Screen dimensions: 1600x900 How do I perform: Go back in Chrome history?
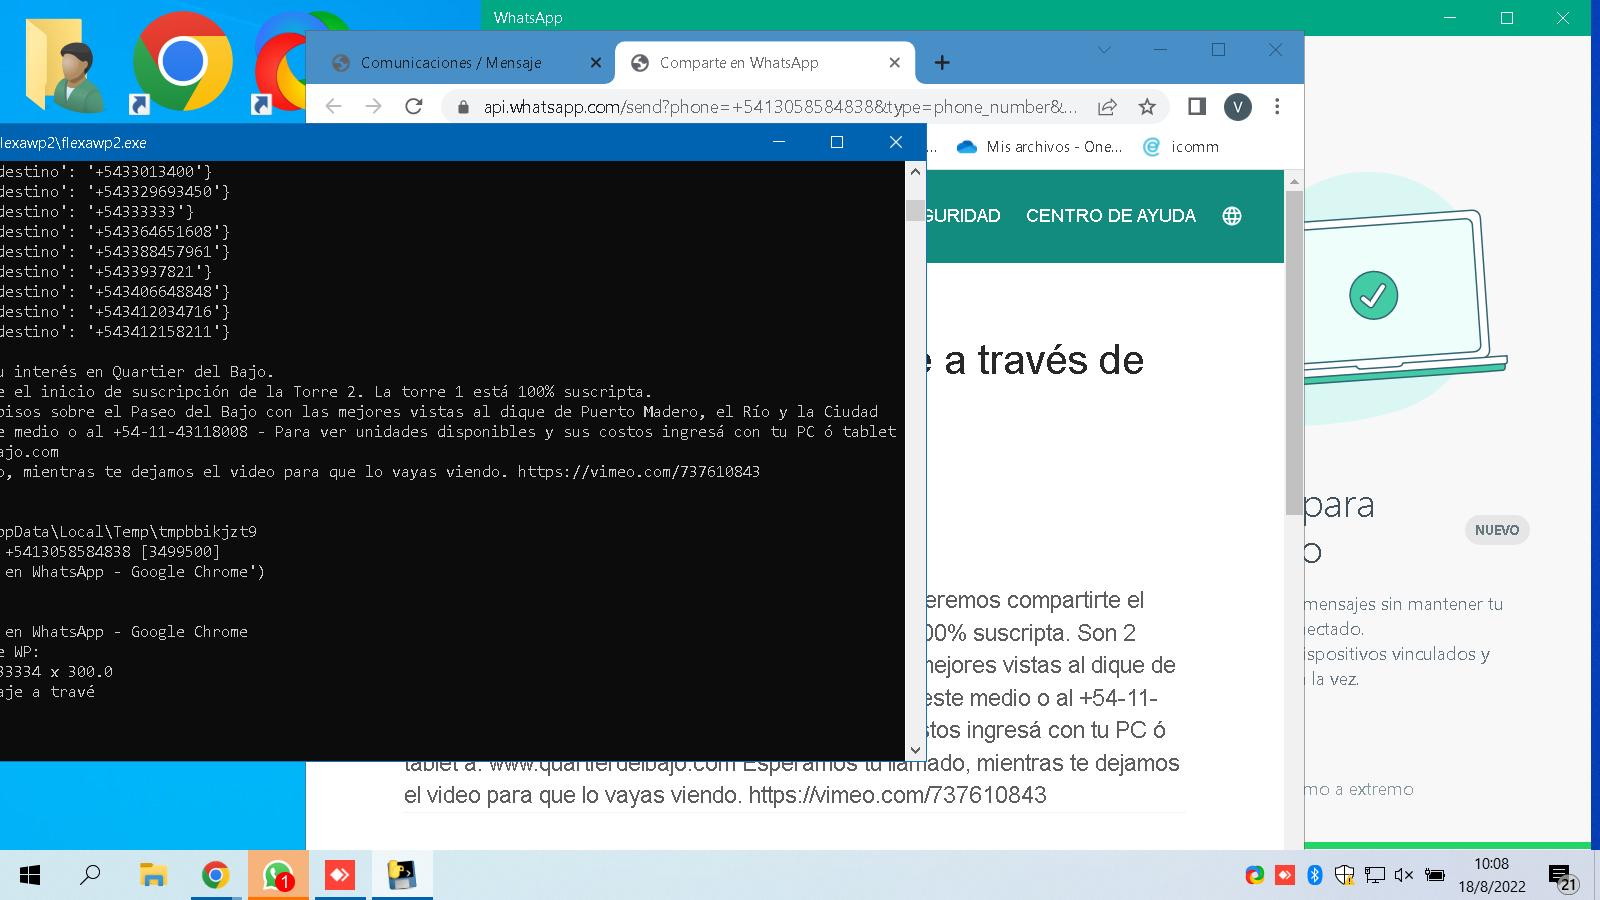[x=333, y=106]
